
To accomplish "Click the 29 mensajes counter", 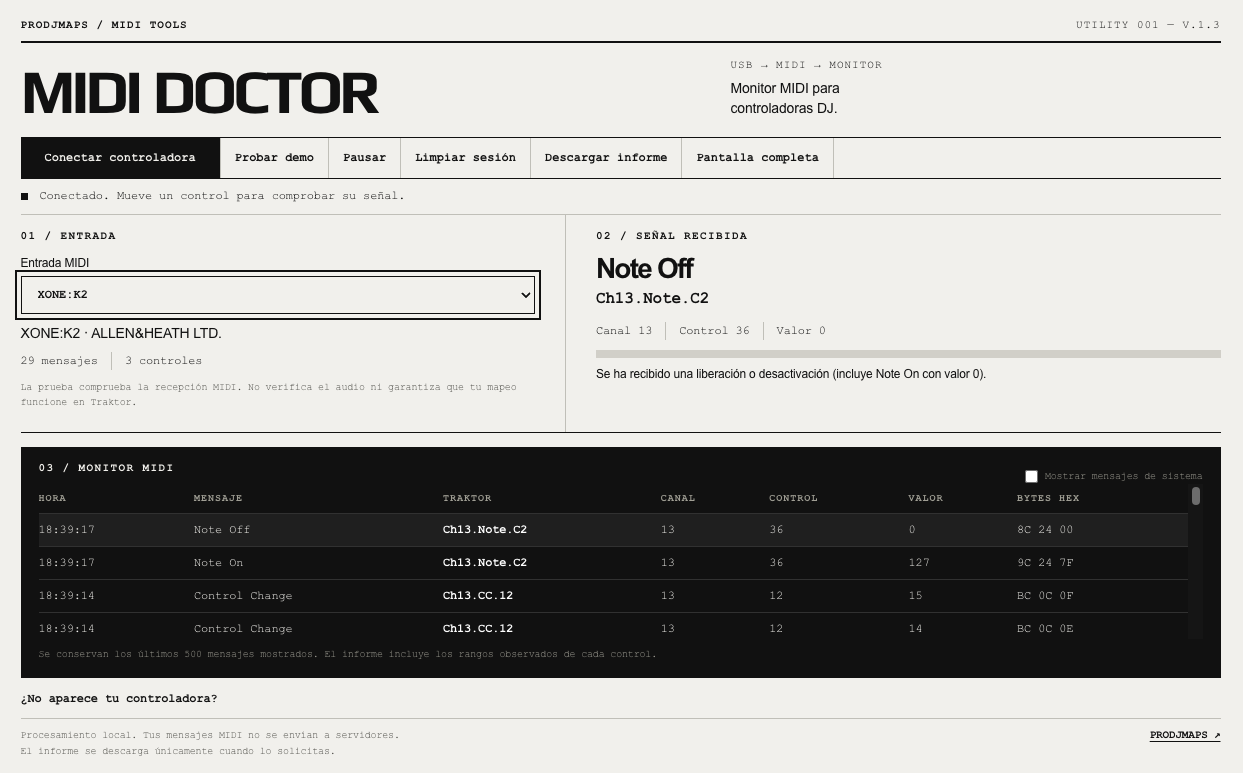I will coord(59,361).
